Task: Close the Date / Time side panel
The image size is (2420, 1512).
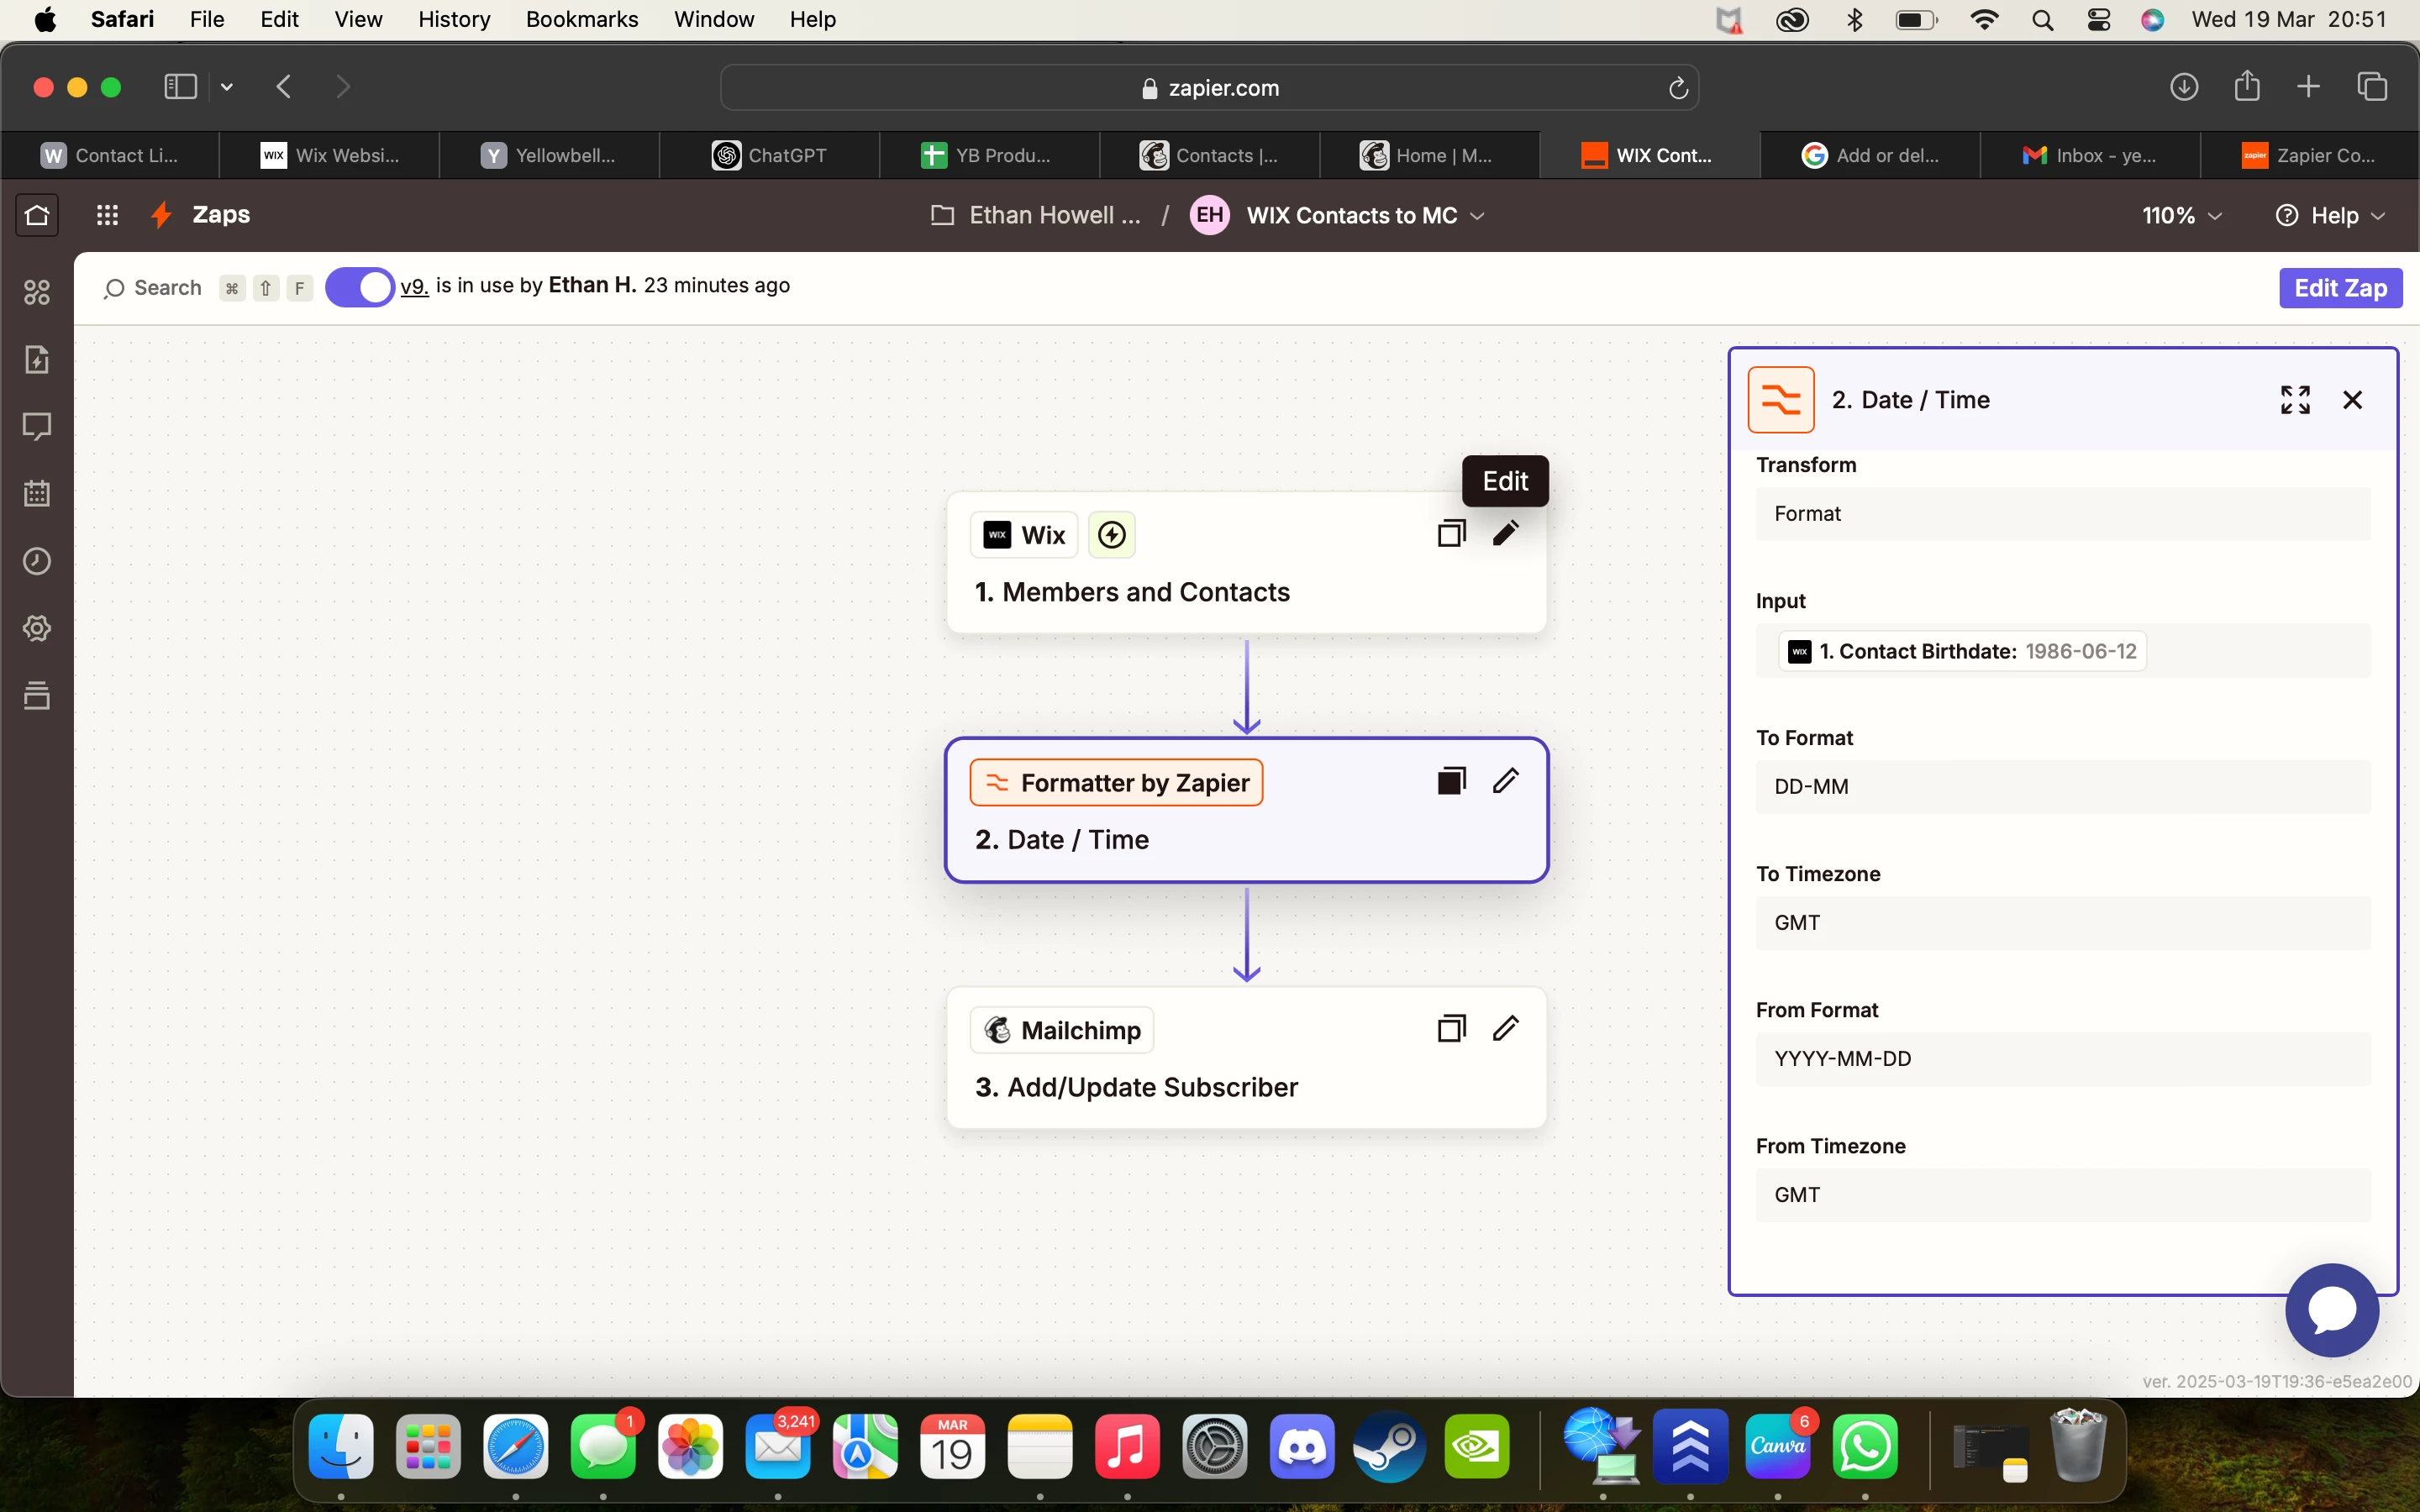Action: [x=2352, y=400]
